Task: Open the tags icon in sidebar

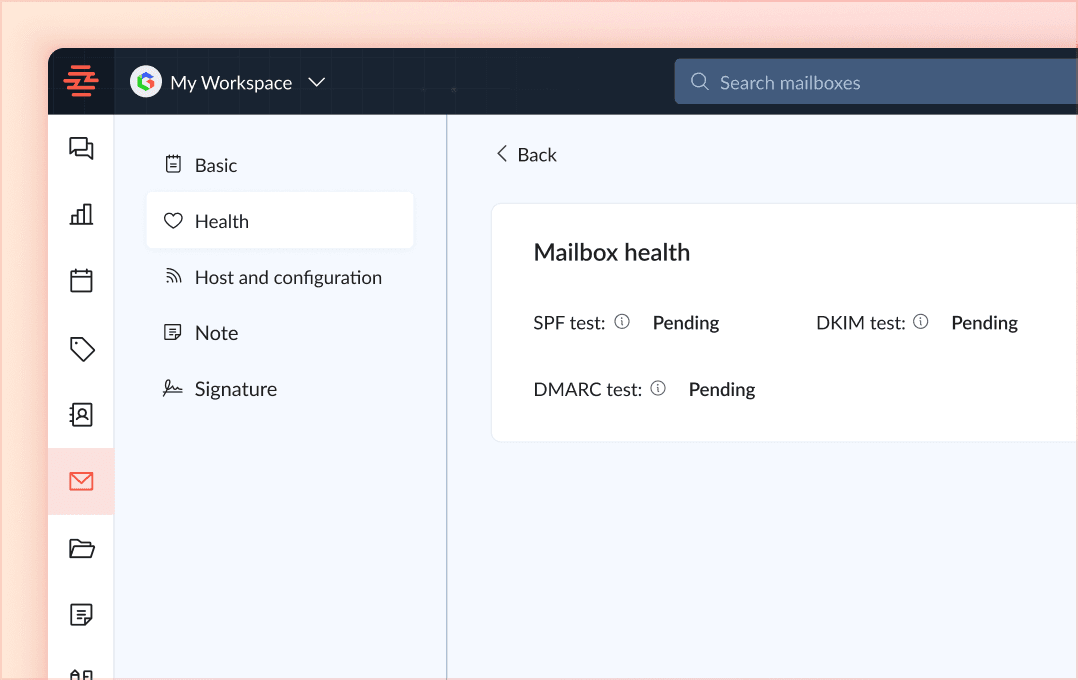Action: click(x=82, y=349)
